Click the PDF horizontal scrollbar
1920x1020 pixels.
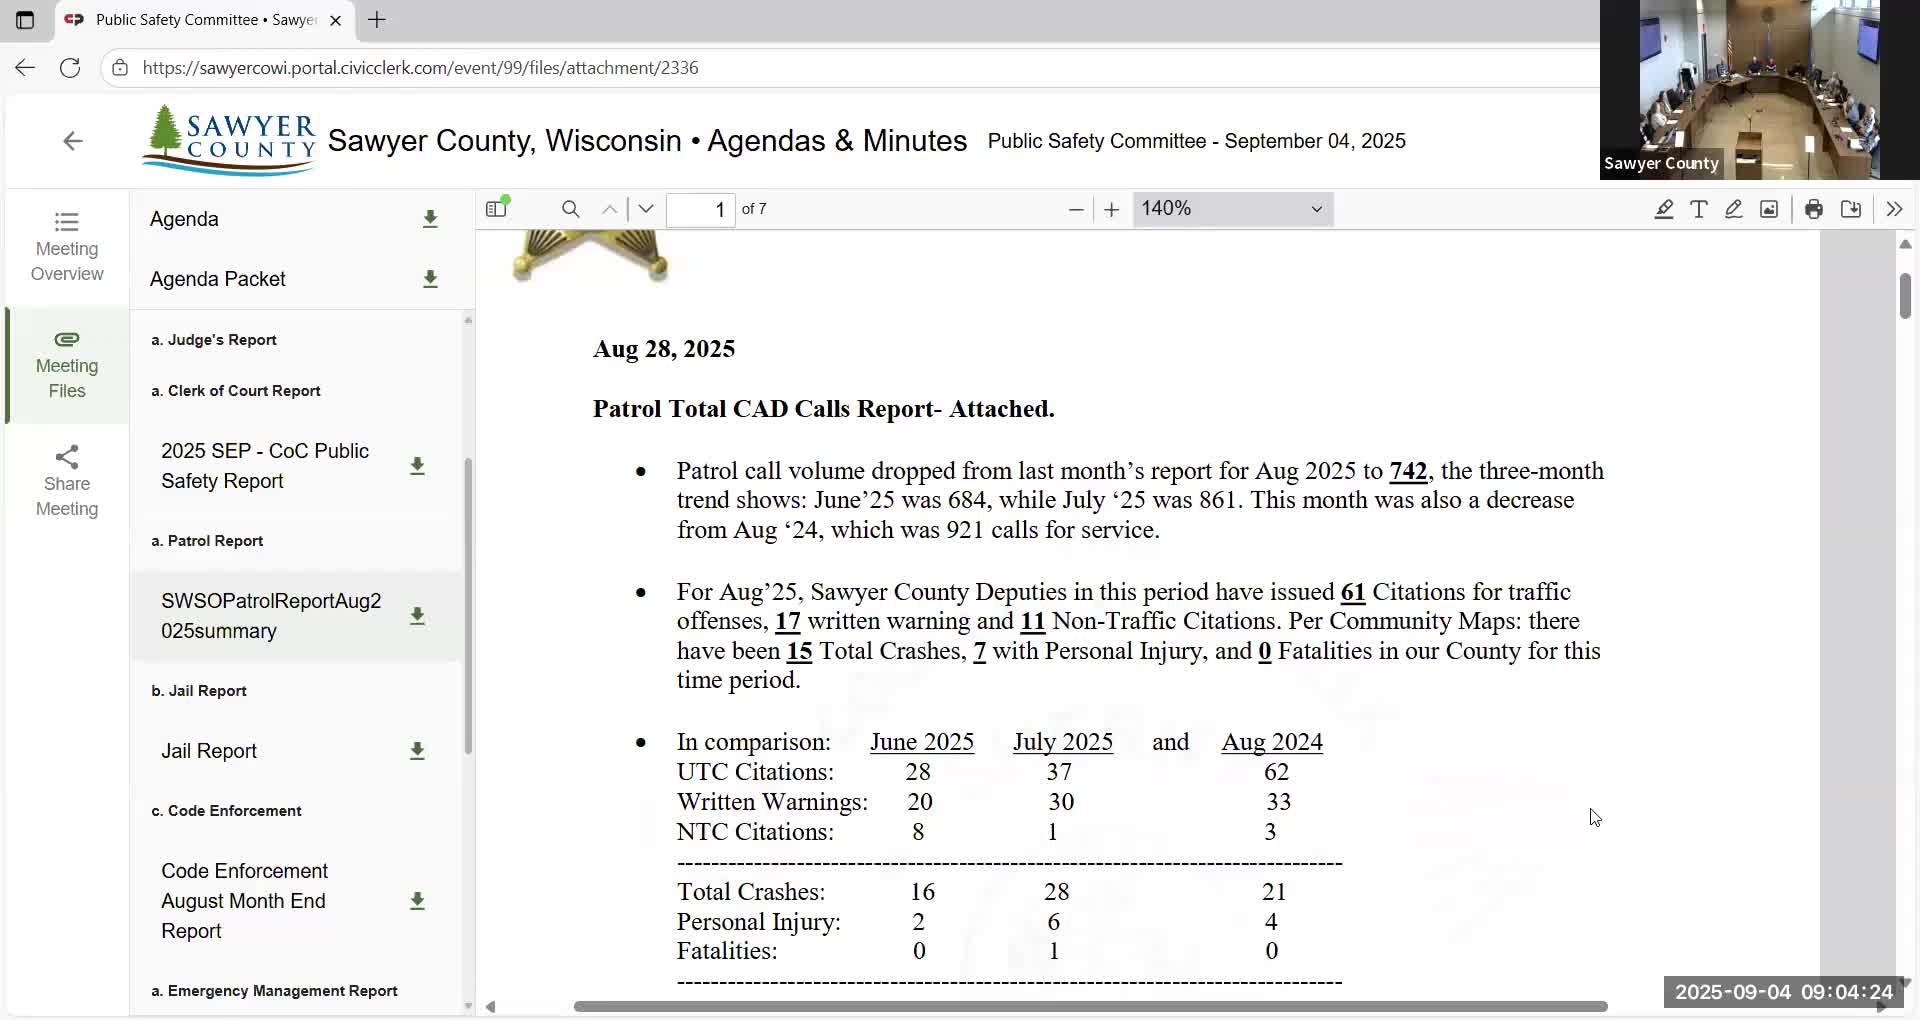pyautogui.click(x=1090, y=1006)
